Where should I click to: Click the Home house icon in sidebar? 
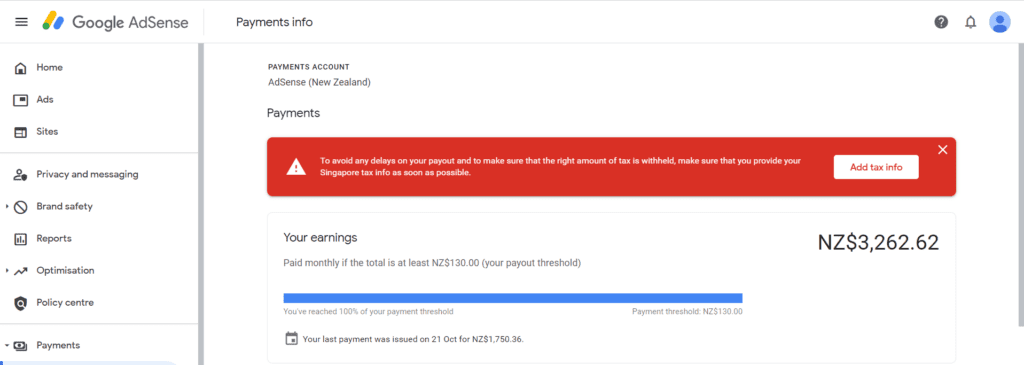coord(21,68)
